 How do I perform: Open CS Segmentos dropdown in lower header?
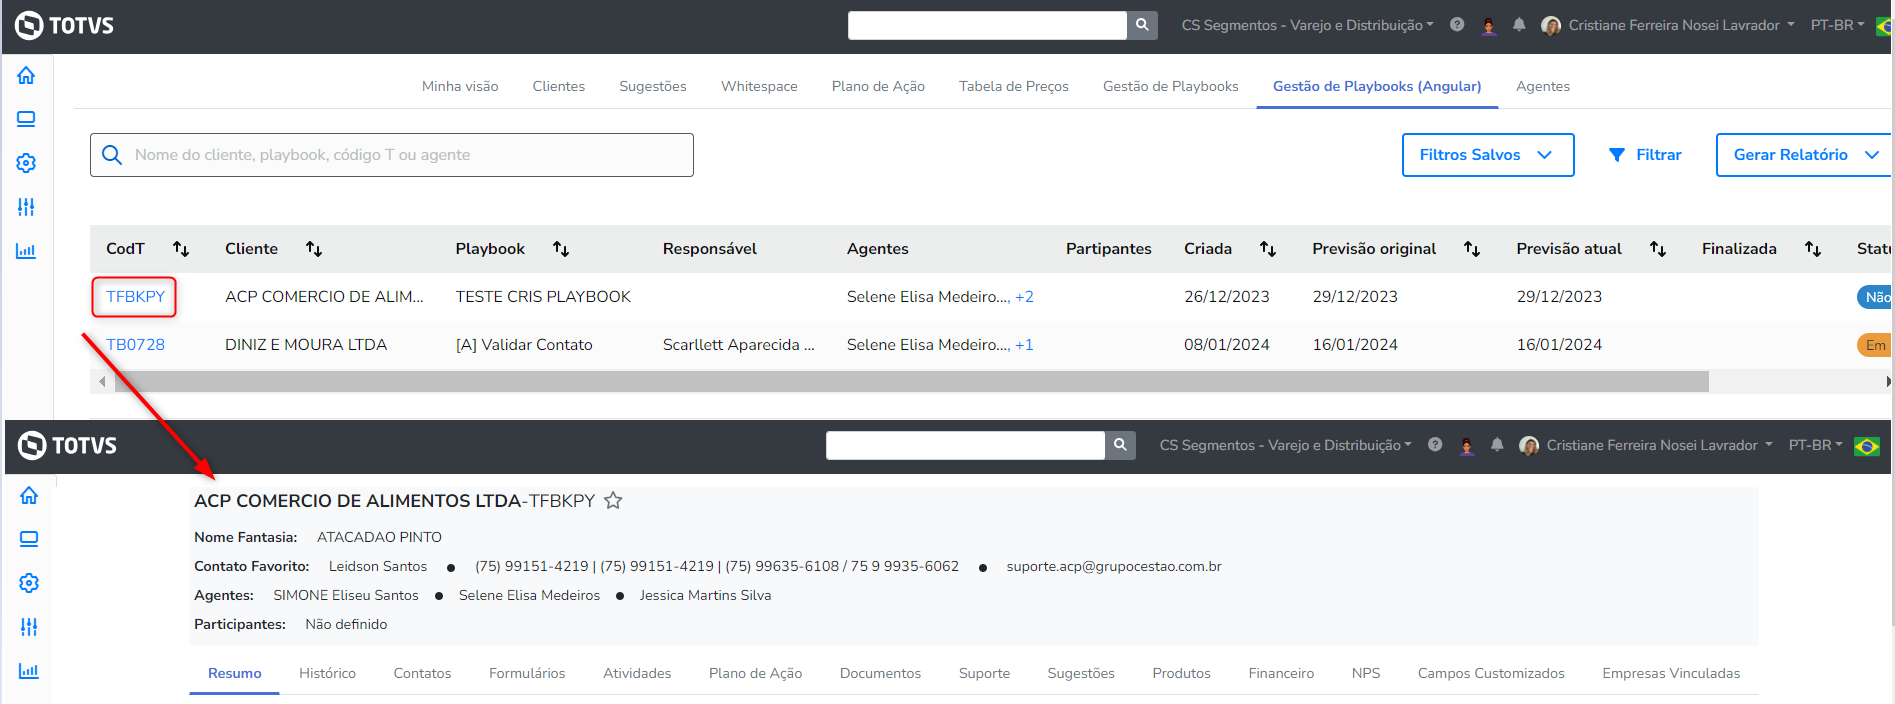1285,445
